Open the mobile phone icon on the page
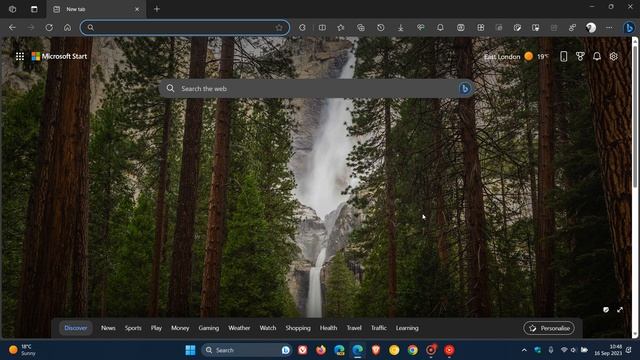This screenshot has width=640, height=360. (563, 56)
